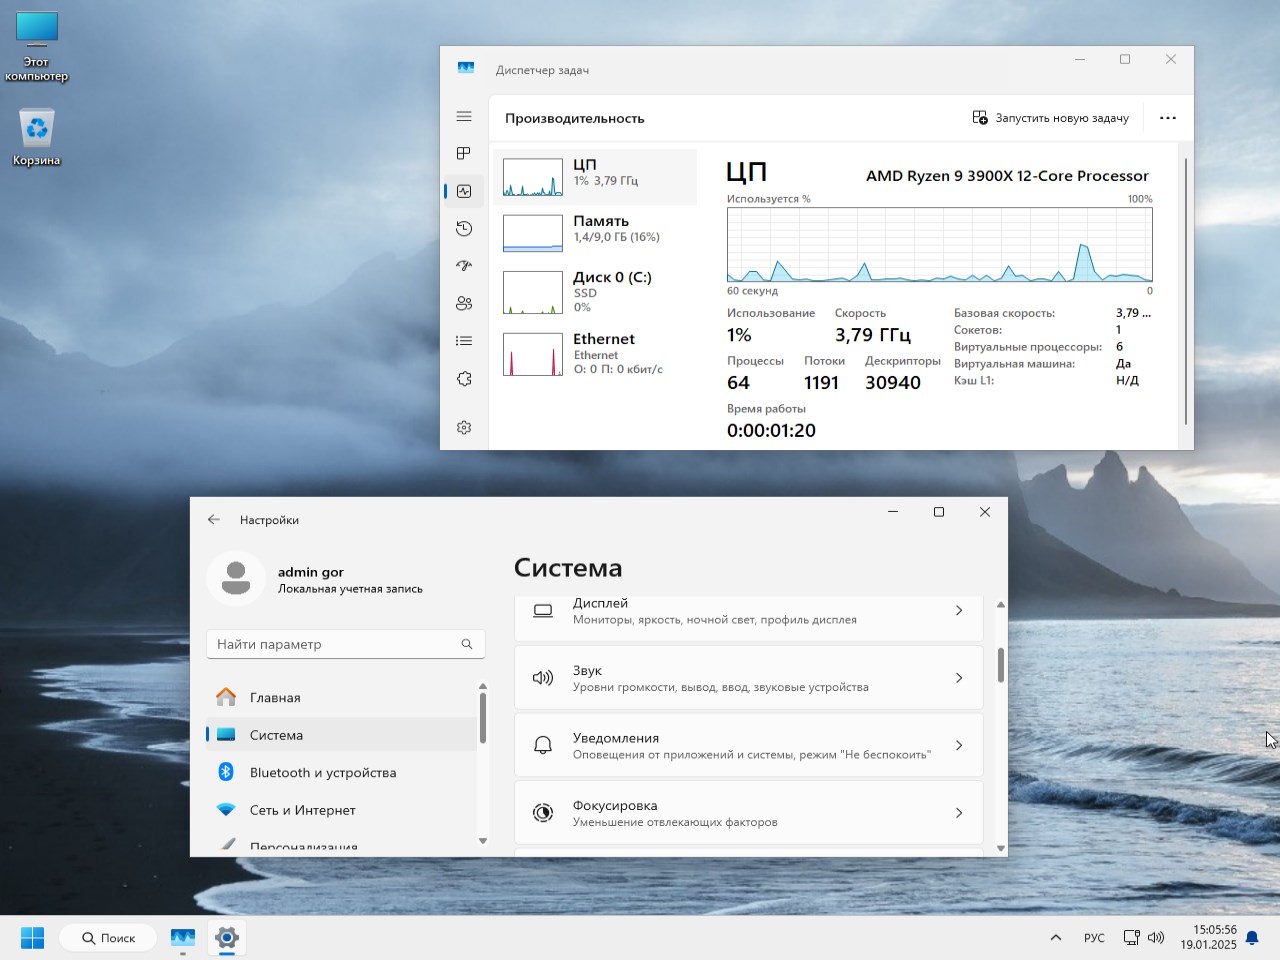Expand Фокусировка row chevron

[x=959, y=813]
